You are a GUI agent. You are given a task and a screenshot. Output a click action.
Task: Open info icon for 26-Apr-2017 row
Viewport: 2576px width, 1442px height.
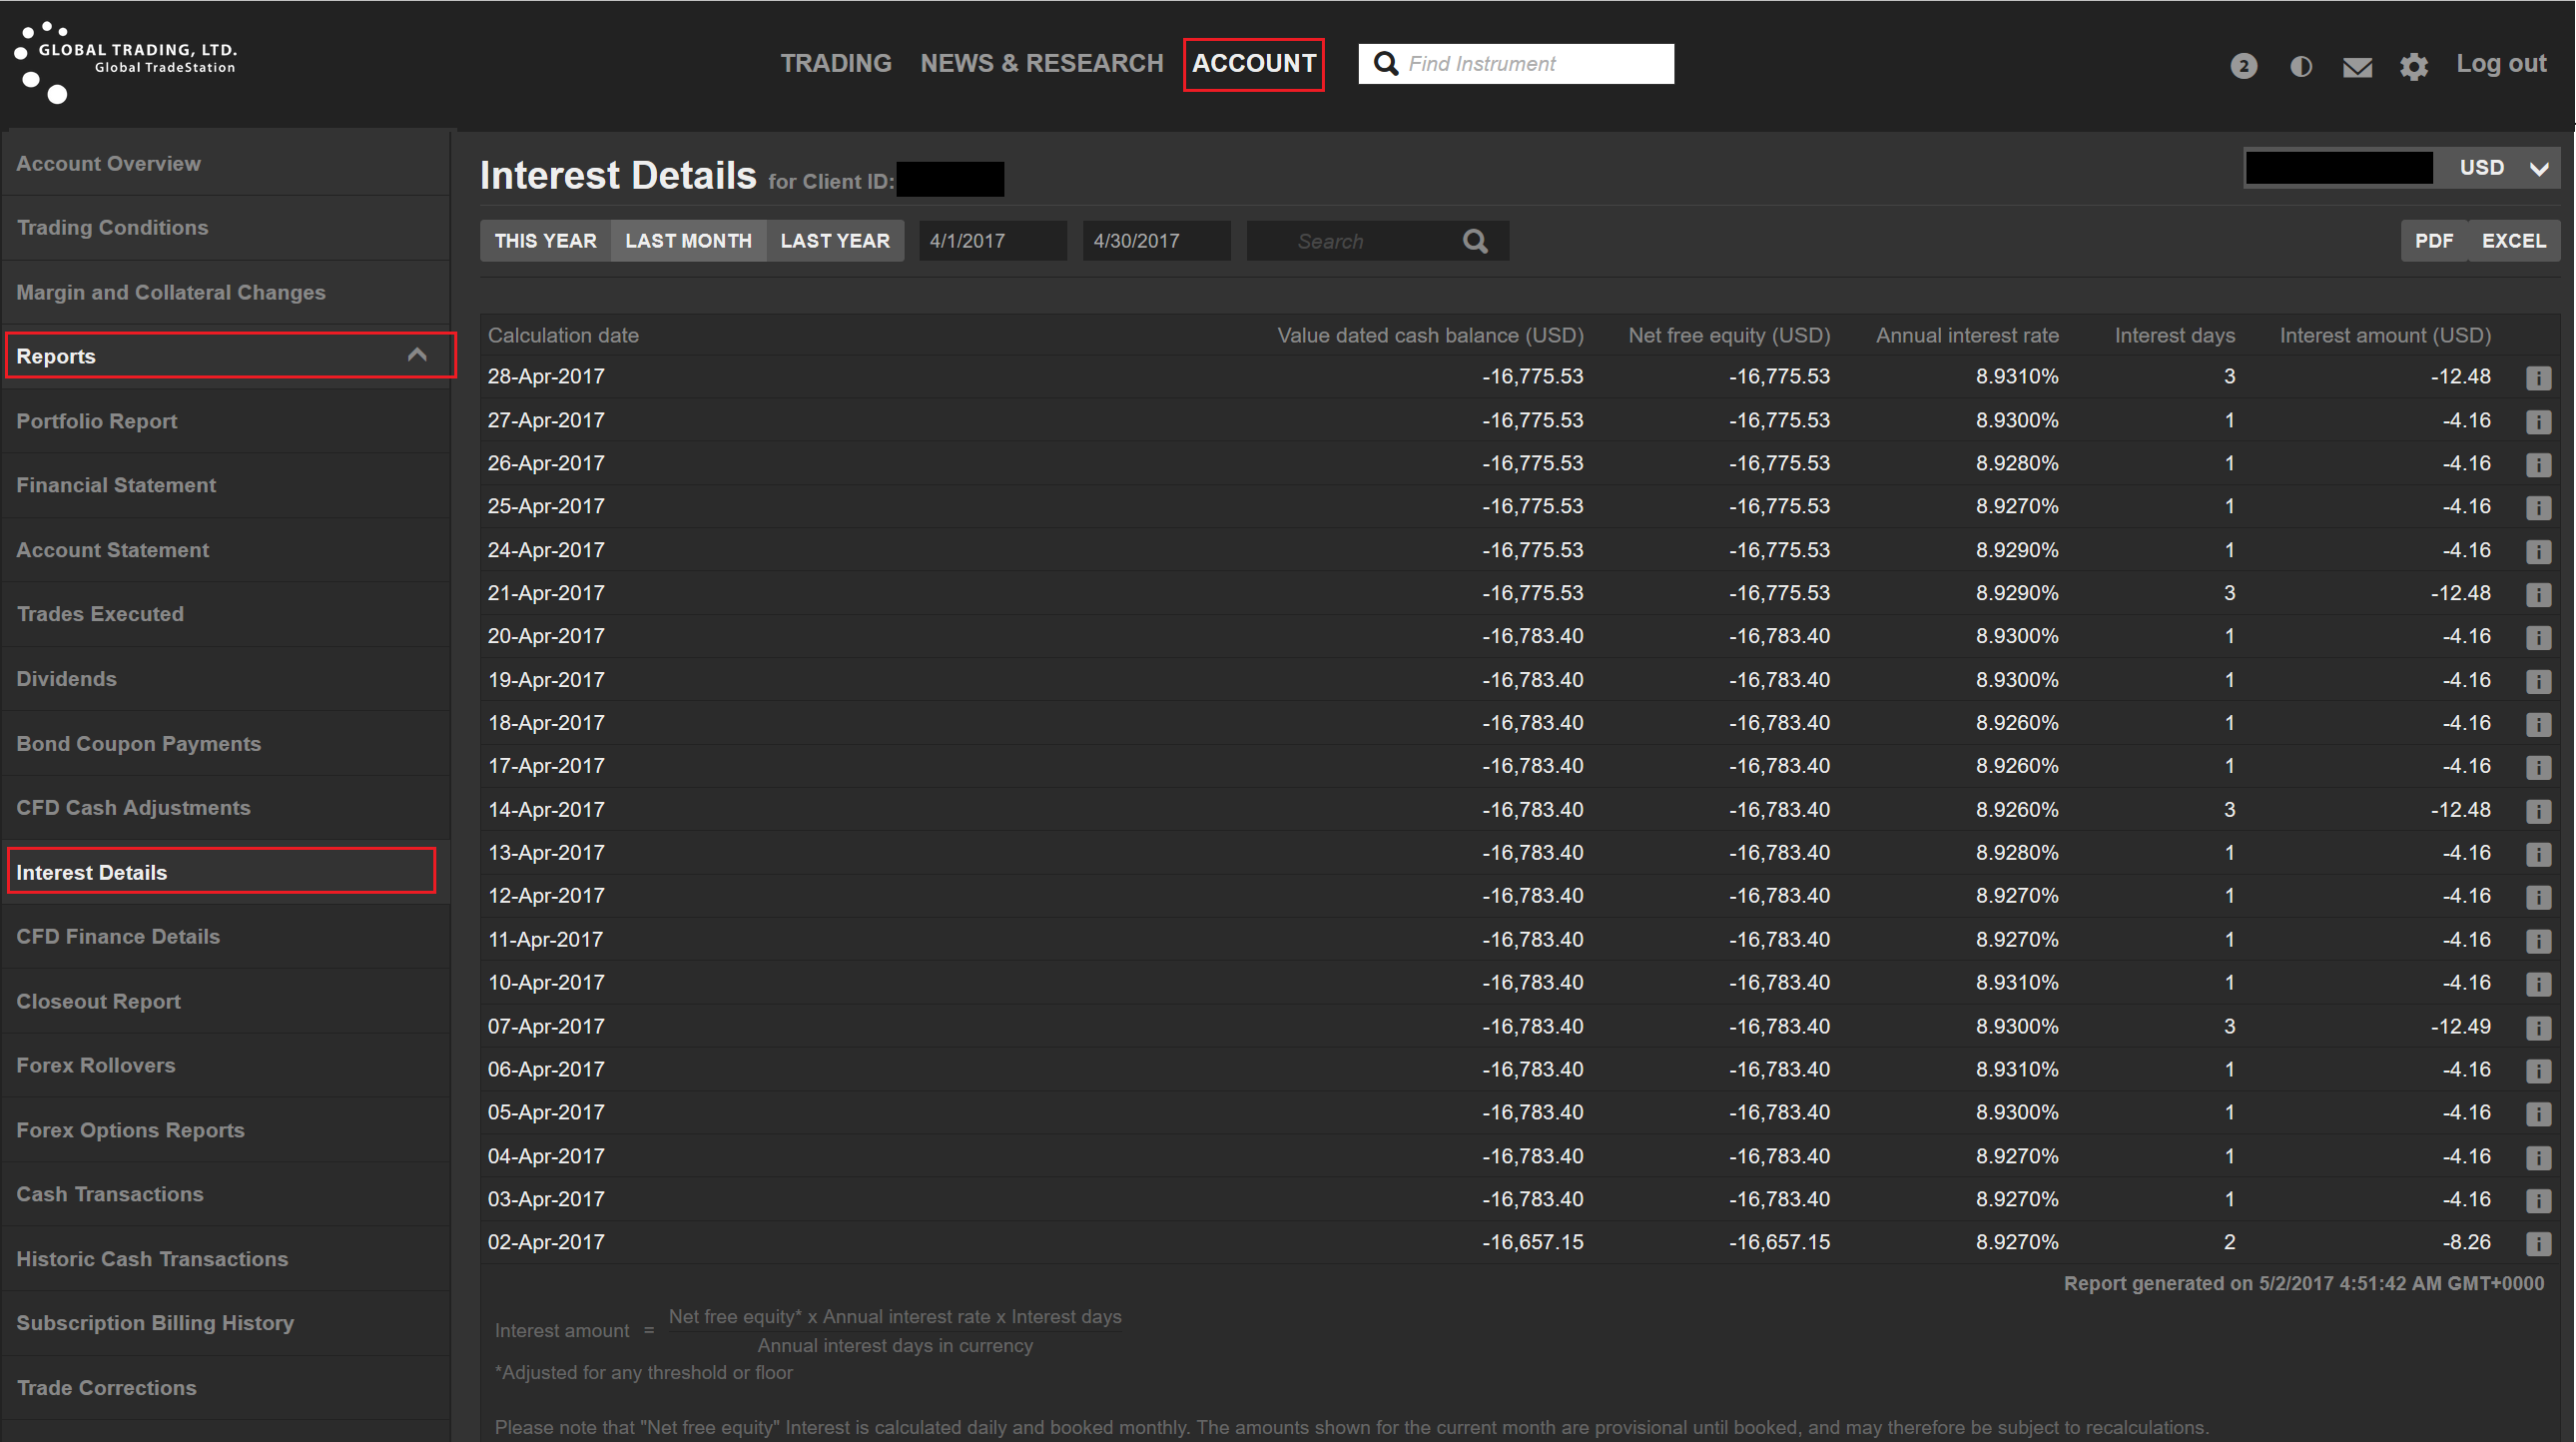[x=2538, y=464]
